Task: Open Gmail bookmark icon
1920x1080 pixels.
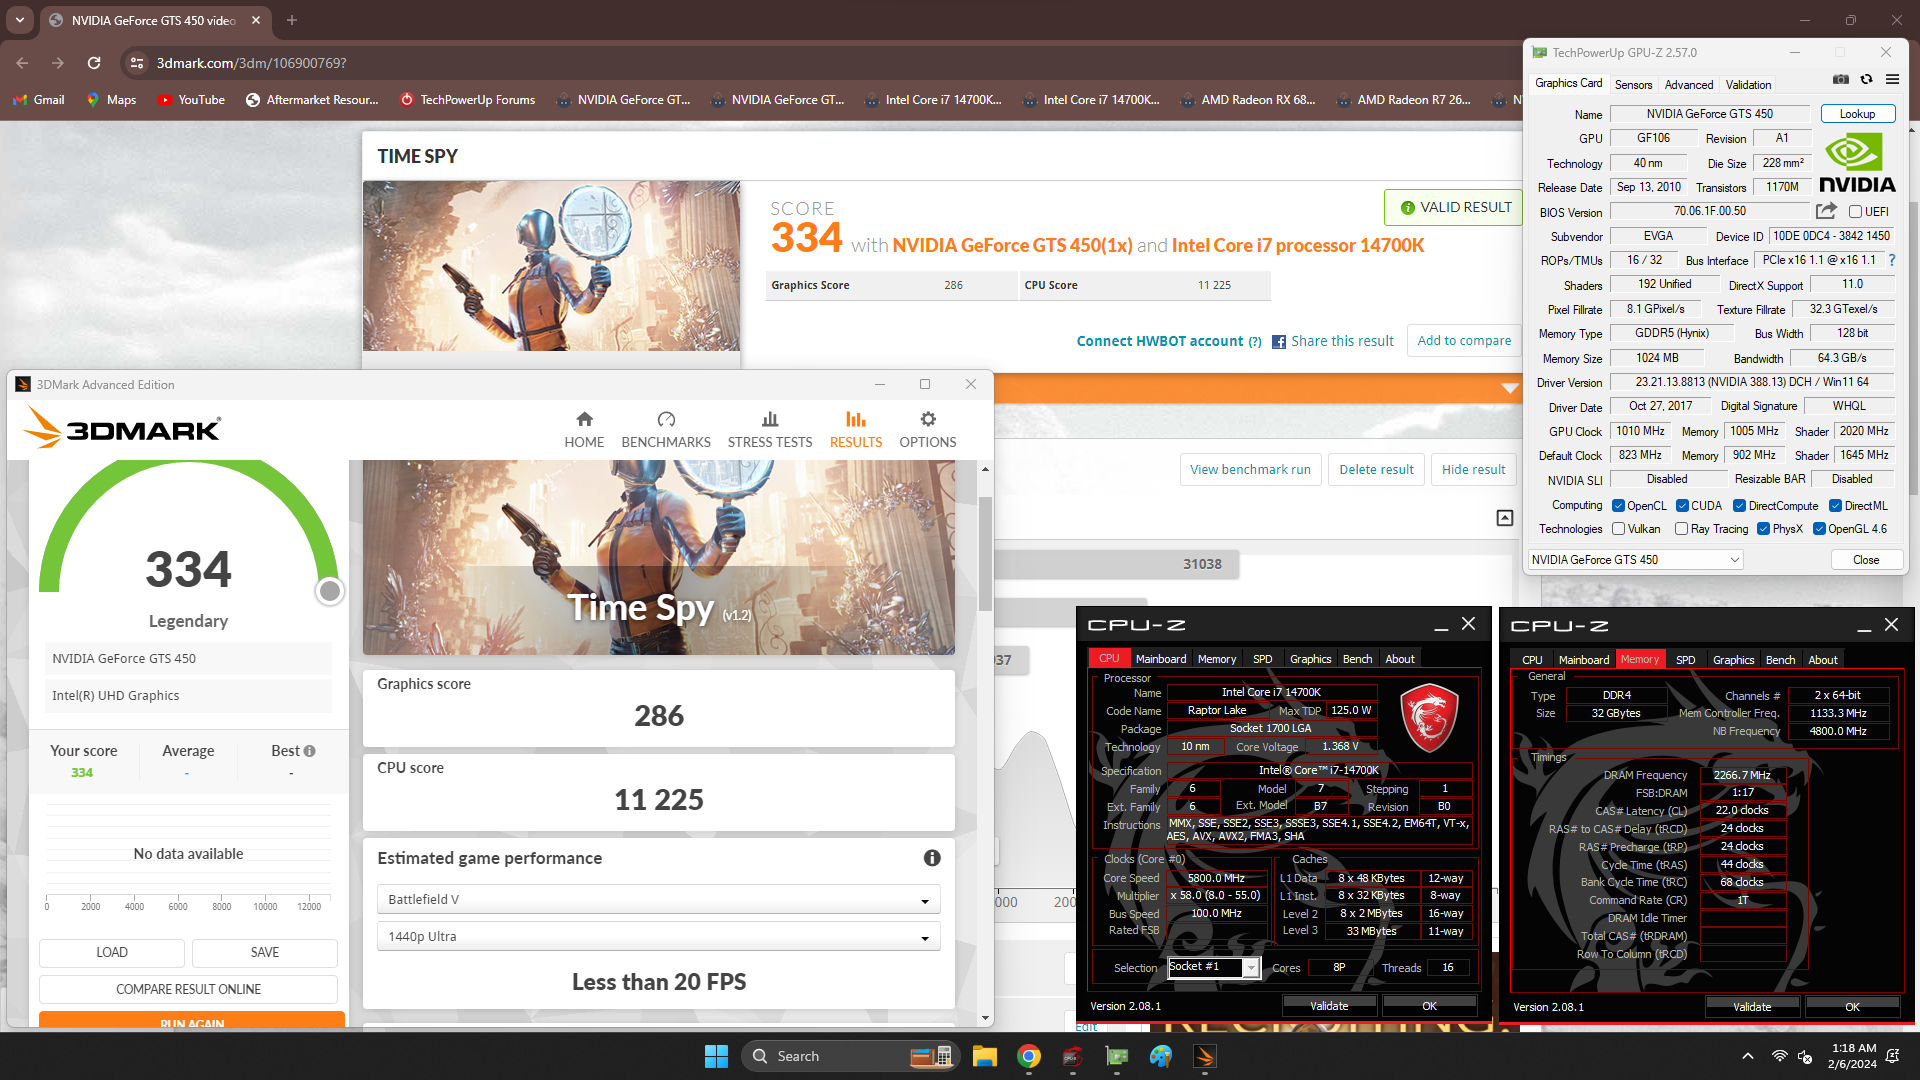Action: click(19, 100)
